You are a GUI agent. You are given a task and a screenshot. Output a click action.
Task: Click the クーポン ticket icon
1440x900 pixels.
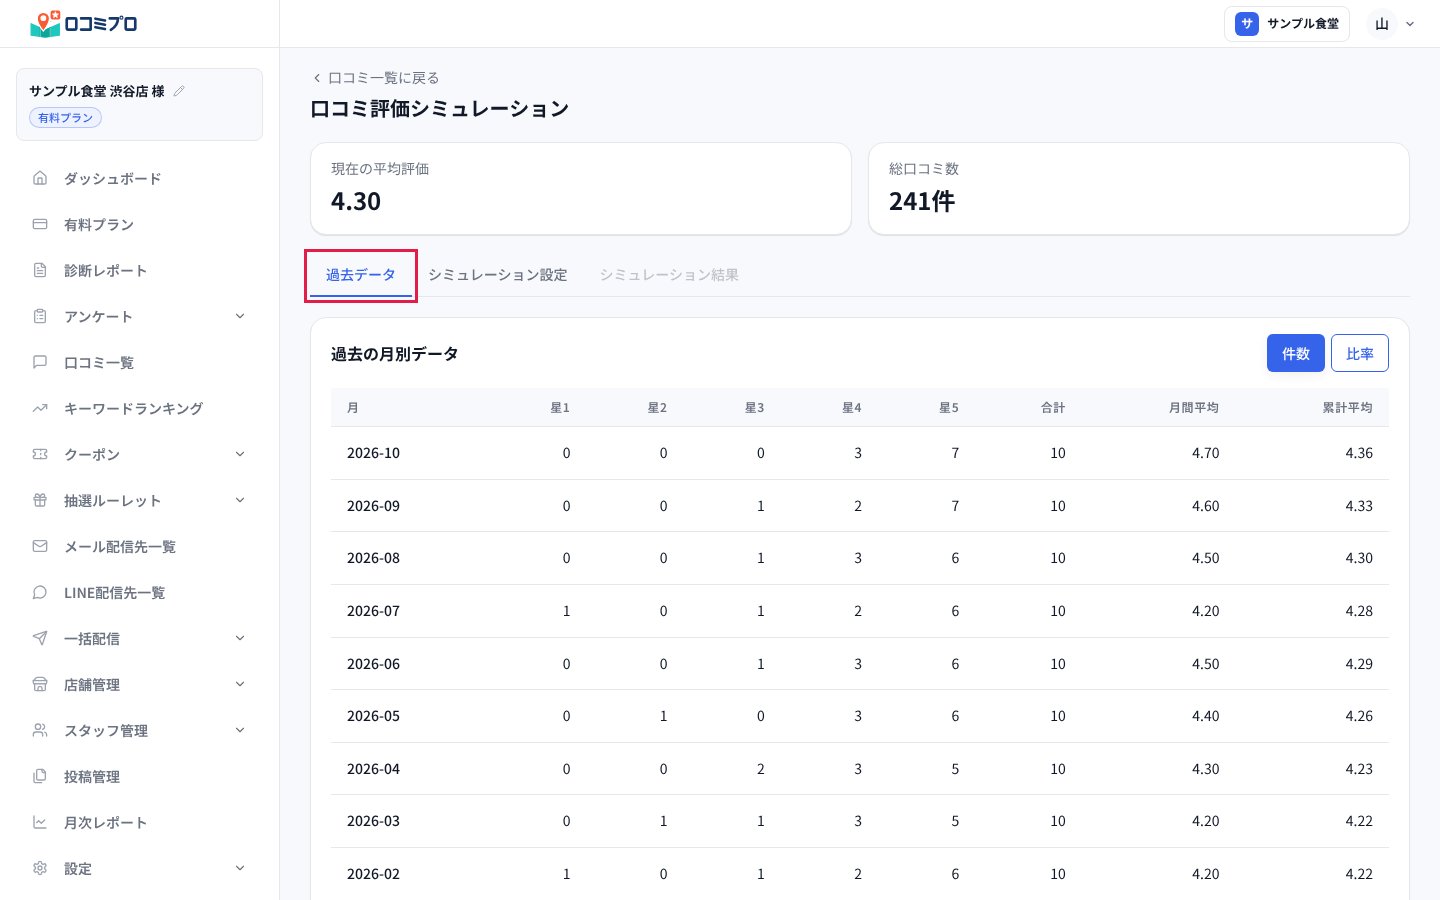point(40,454)
